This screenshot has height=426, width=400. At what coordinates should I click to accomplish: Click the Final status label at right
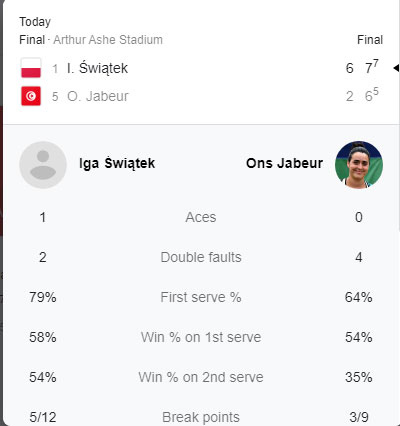tap(370, 40)
